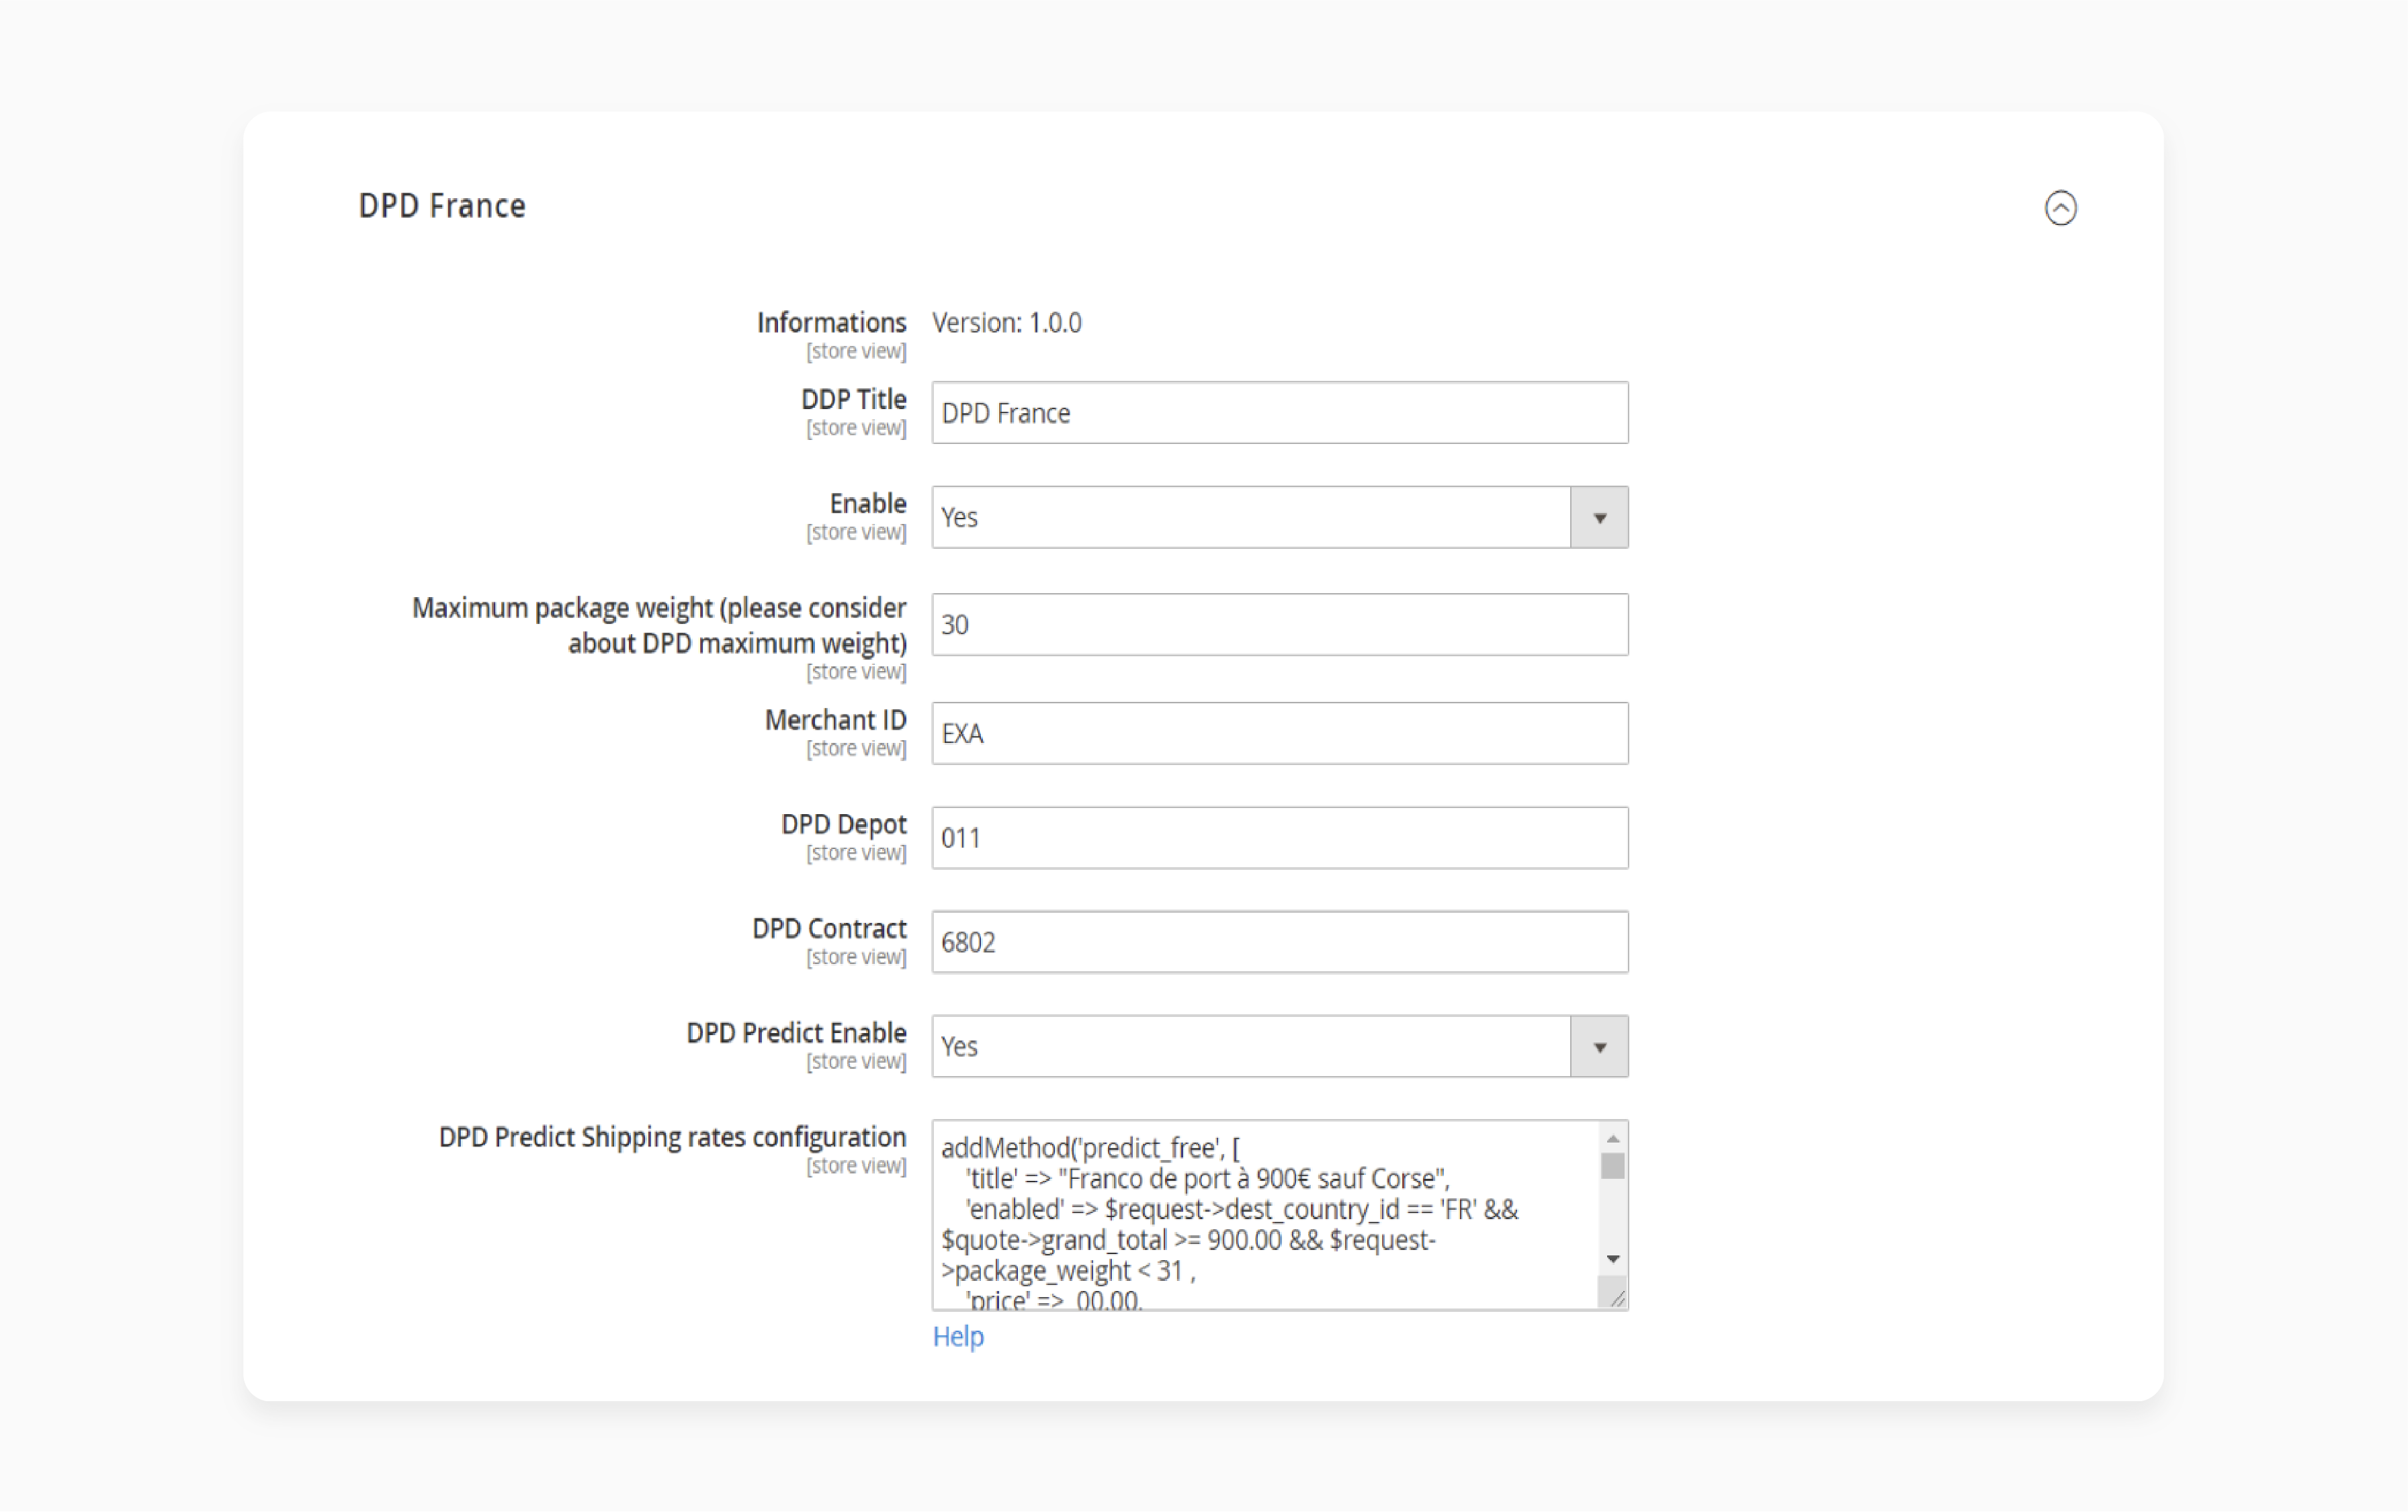Open the Enable dropdown
Screen dimensions: 2408x1512
1280,518
